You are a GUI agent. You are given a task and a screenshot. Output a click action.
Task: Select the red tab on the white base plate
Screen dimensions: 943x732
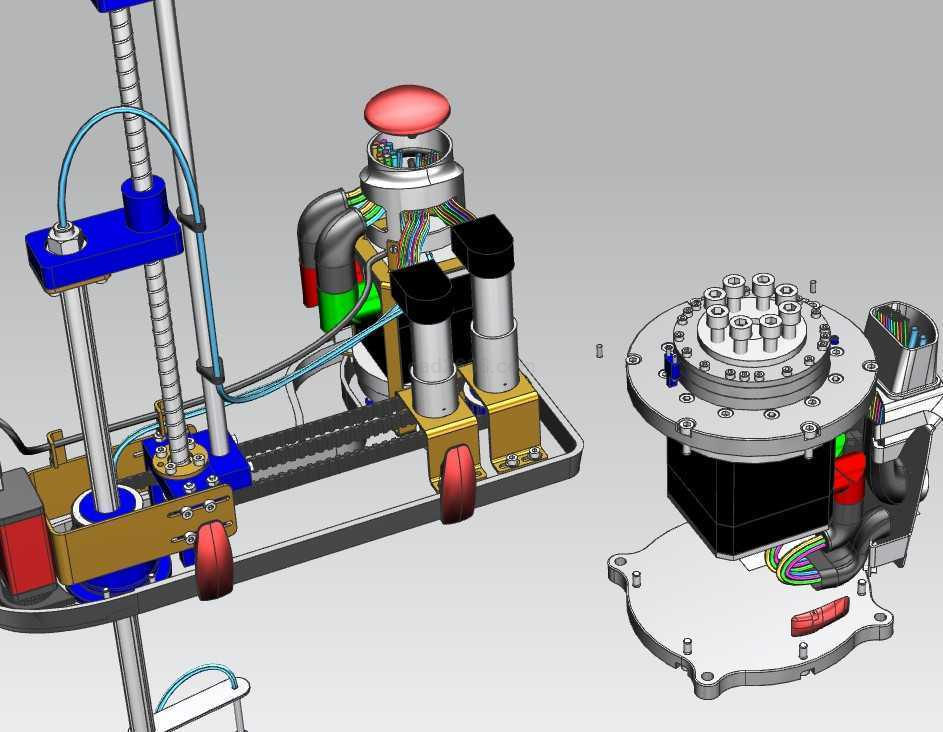pos(820,616)
